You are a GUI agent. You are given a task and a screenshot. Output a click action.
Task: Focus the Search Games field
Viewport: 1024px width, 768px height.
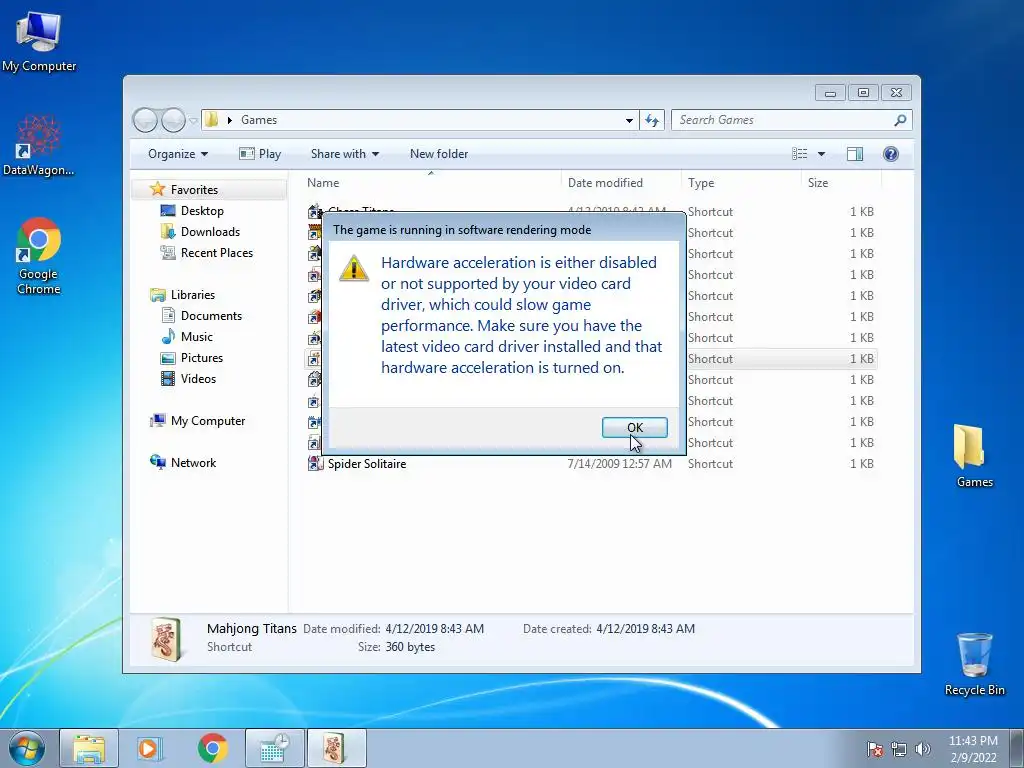point(782,120)
